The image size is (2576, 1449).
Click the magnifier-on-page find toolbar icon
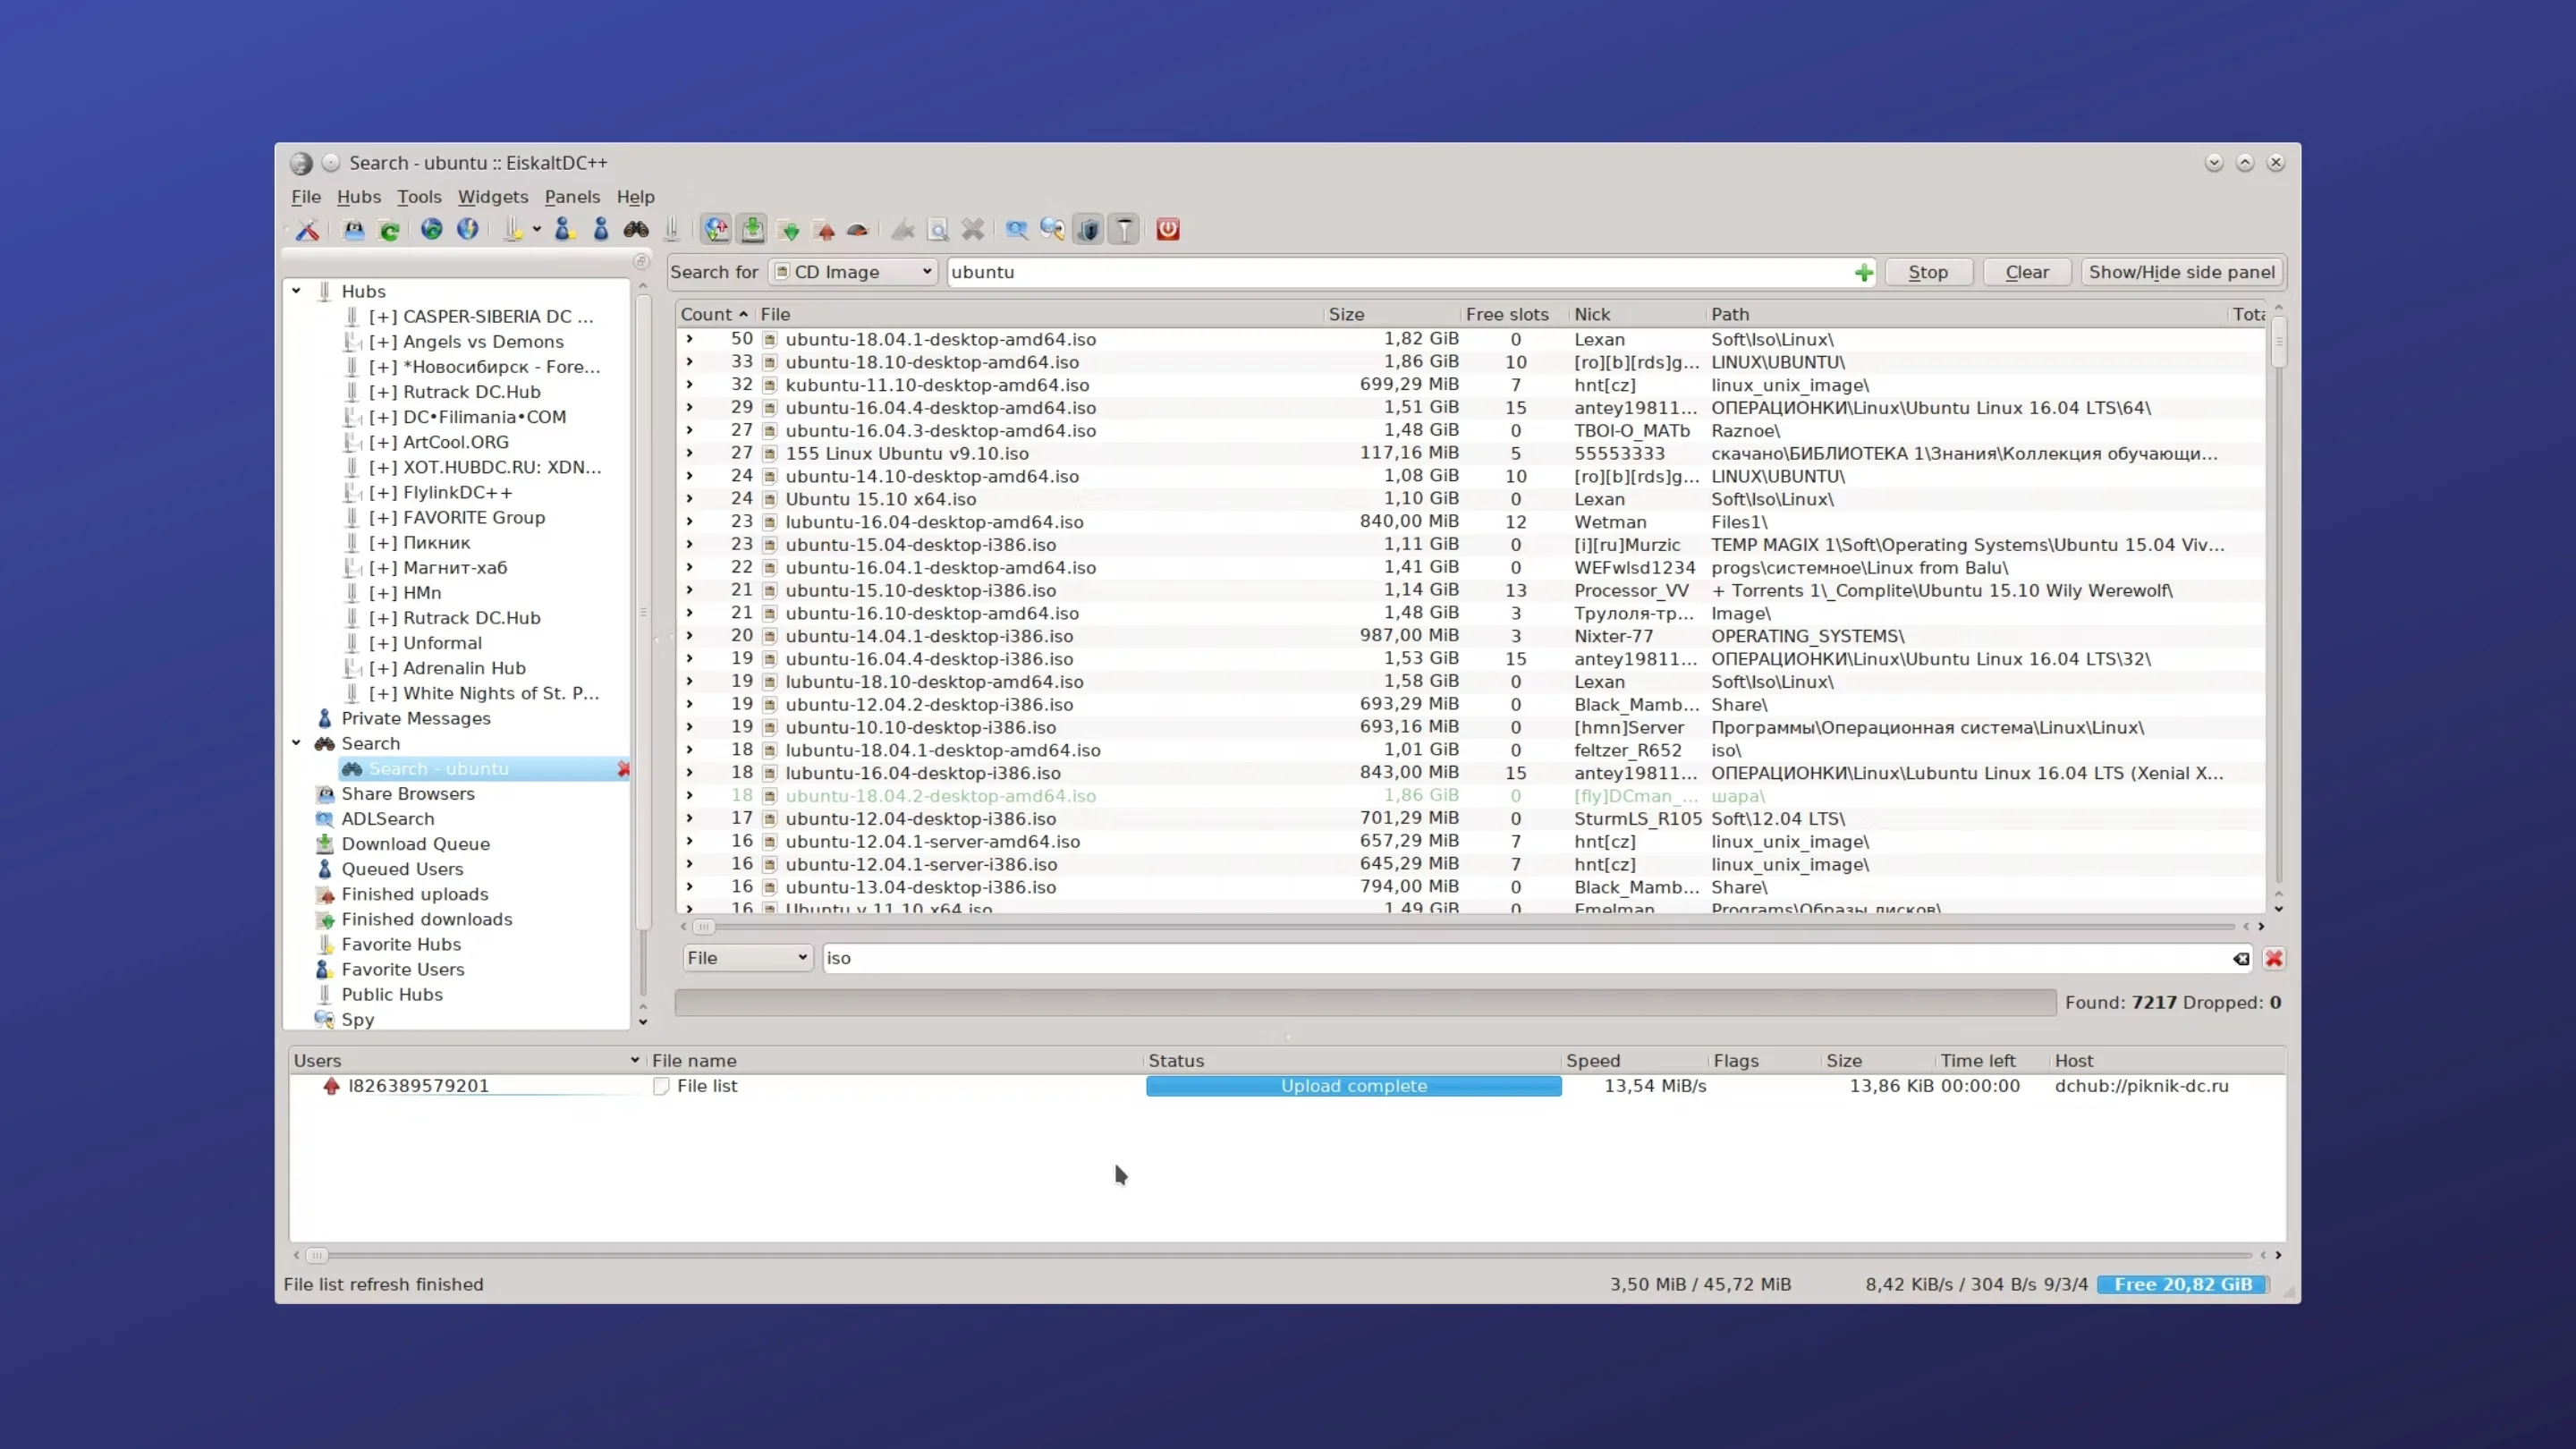click(x=938, y=230)
